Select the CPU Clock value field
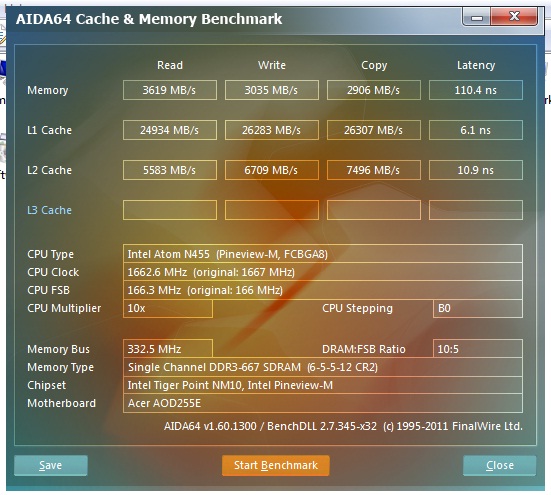Image resolution: width=551 pixels, height=495 pixels. 323,272
